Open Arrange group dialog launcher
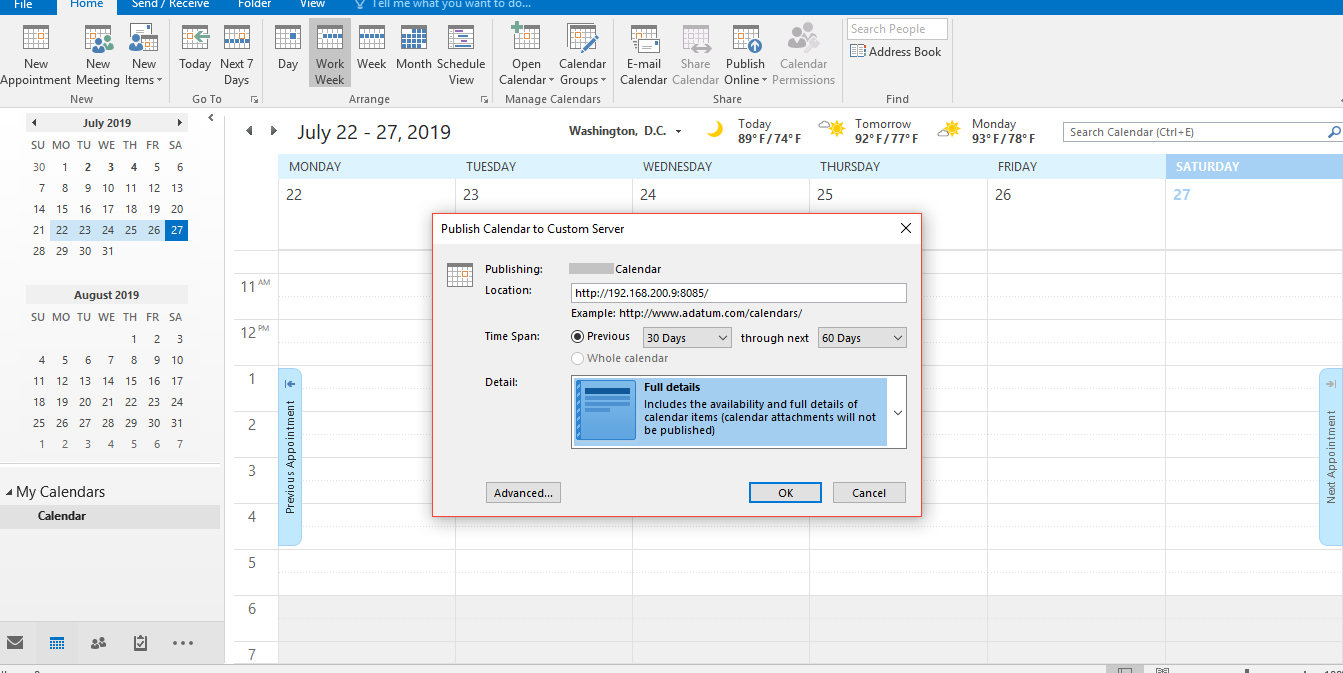The width and height of the screenshot is (1343, 673). click(485, 100)
